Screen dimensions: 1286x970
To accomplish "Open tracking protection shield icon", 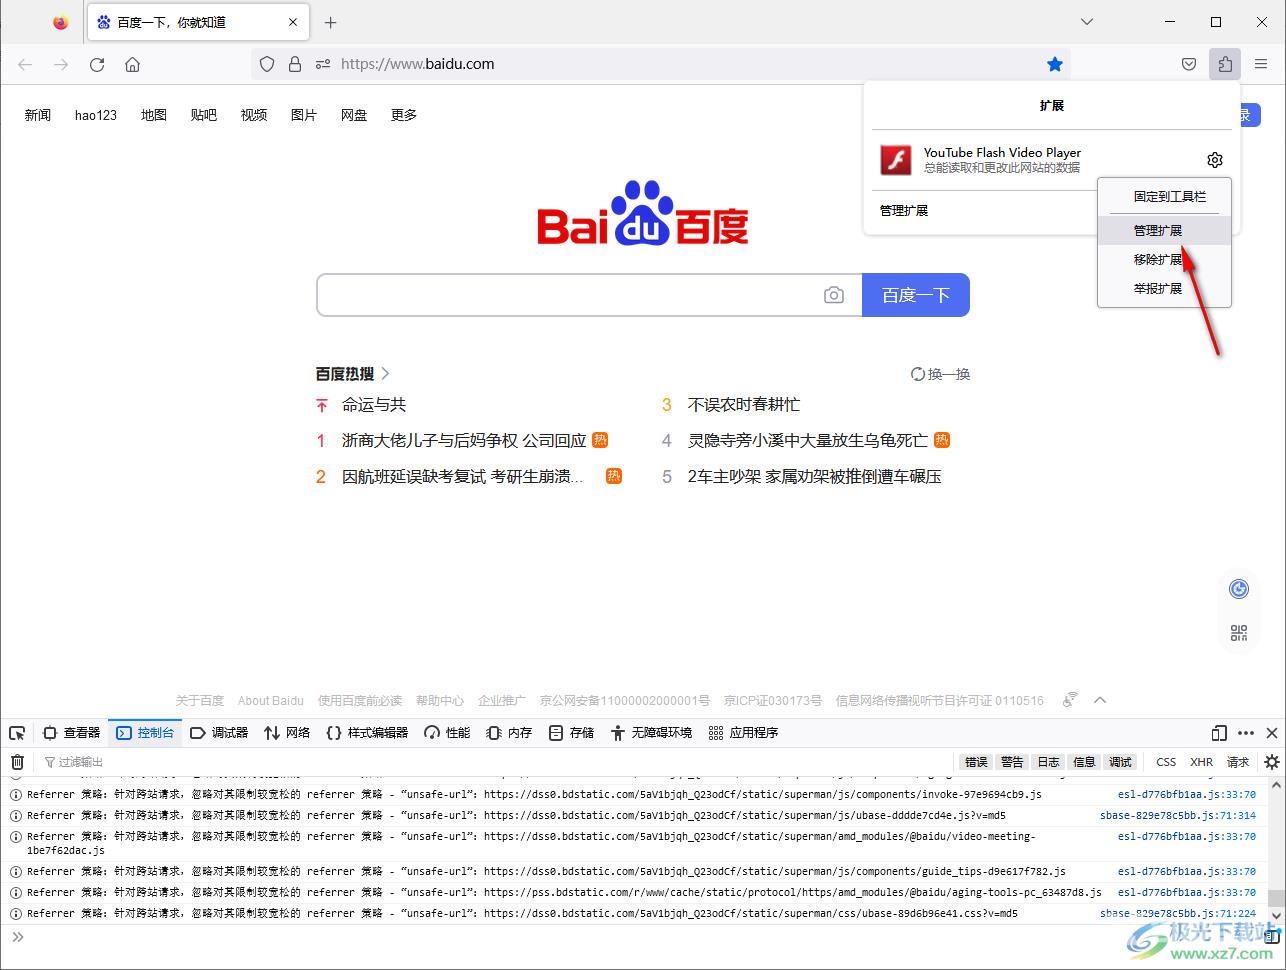I will pyautogui.click(x=267, y=64).
